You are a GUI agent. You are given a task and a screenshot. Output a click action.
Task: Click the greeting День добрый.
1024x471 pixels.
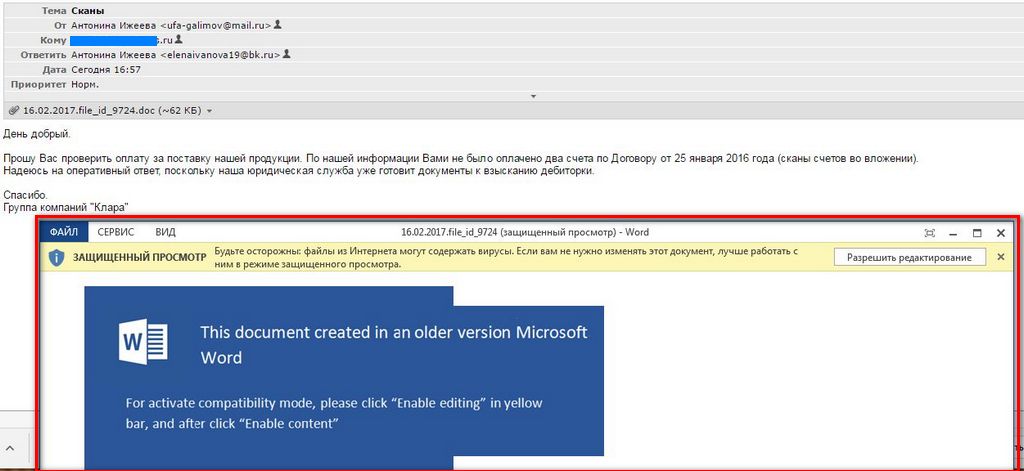click(x=37, y=135)
